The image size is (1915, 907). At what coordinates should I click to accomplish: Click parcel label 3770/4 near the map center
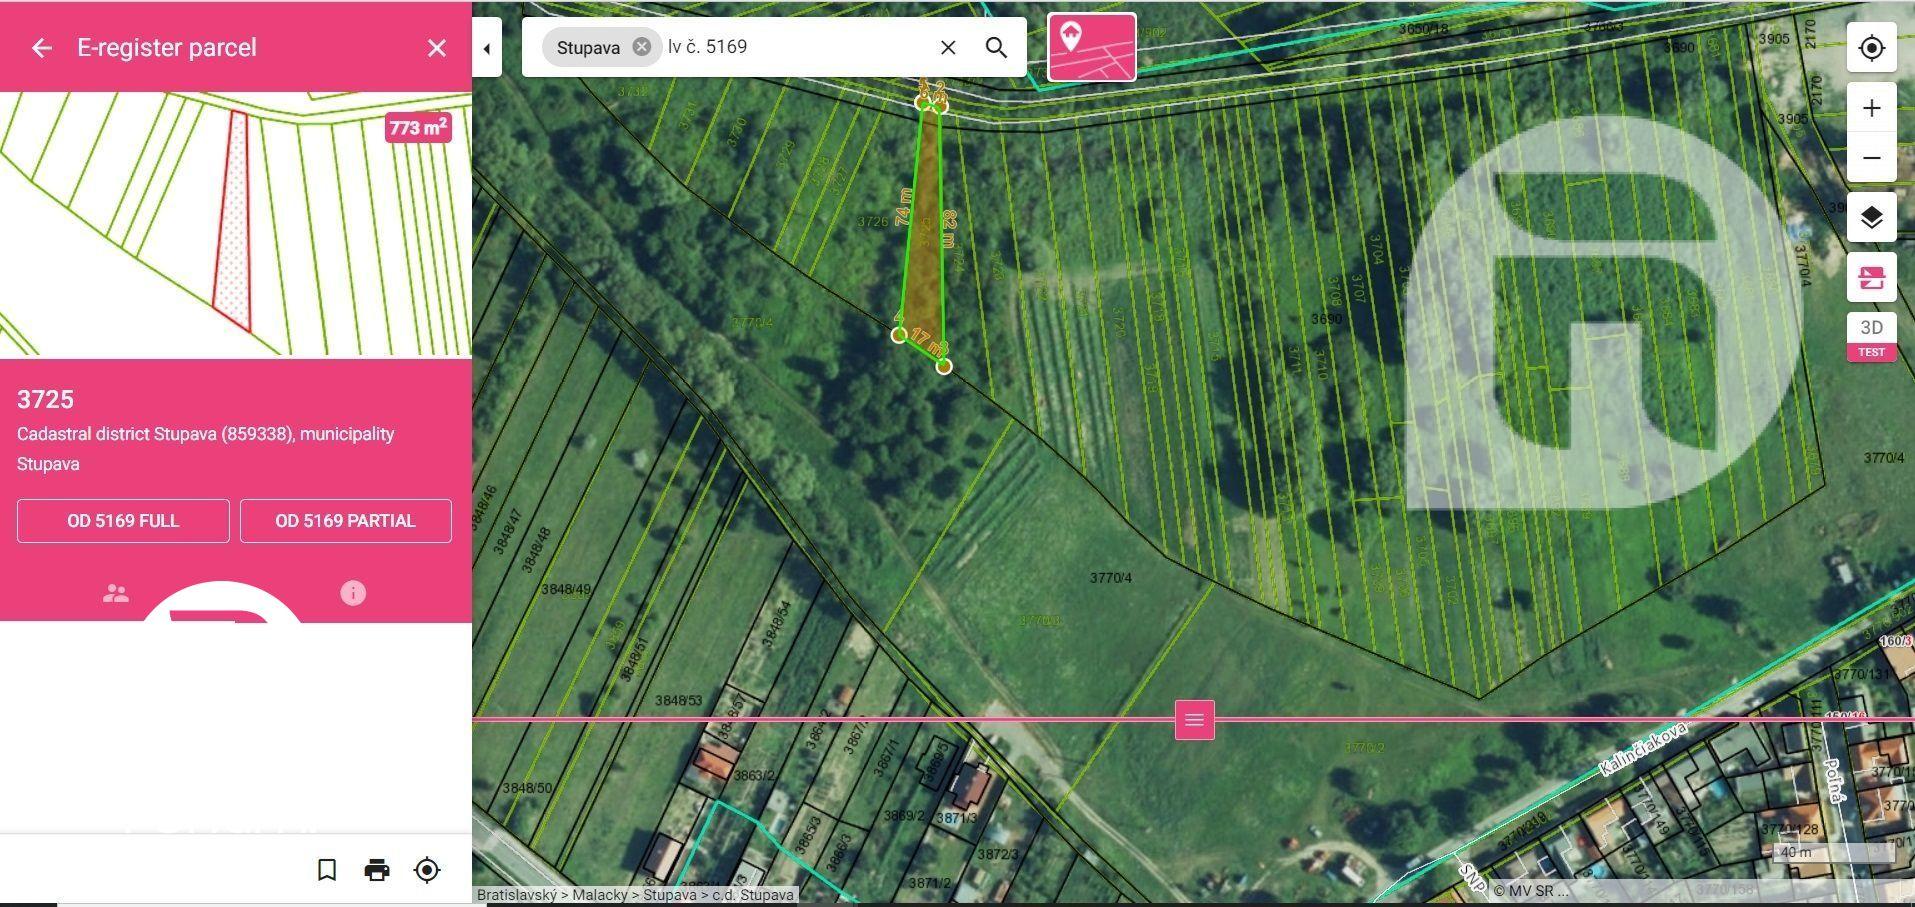click(1110, 578)
